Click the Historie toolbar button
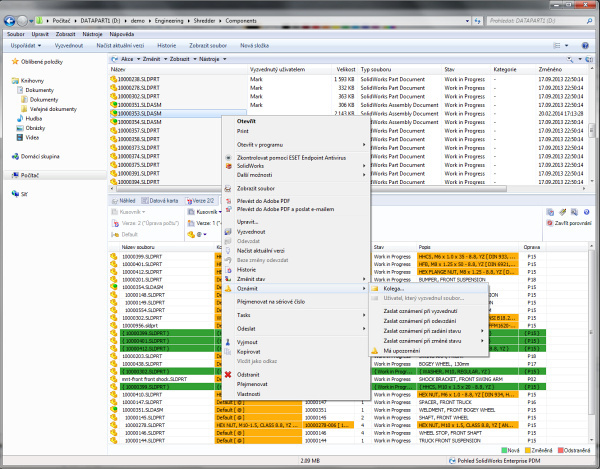The height and width of the screenshot is (469, 600). click(x=166, y=46)
